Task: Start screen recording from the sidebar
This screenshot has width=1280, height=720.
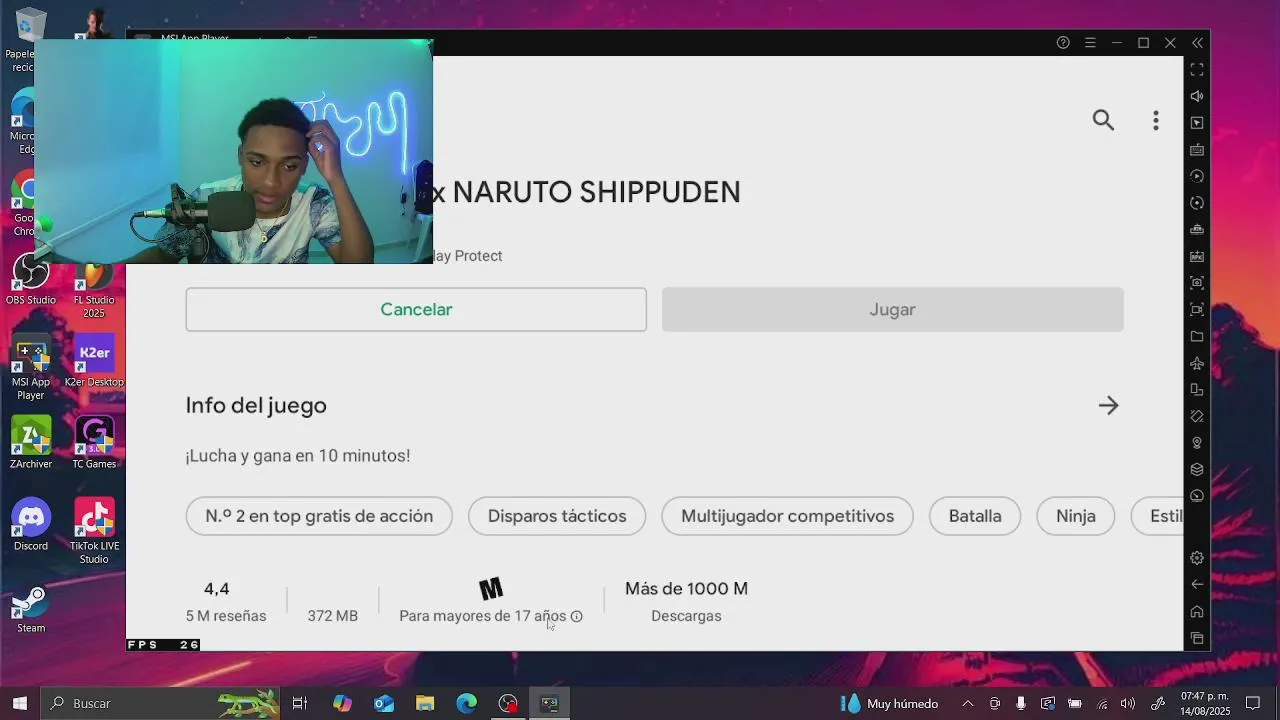Action: (1197, 310)
